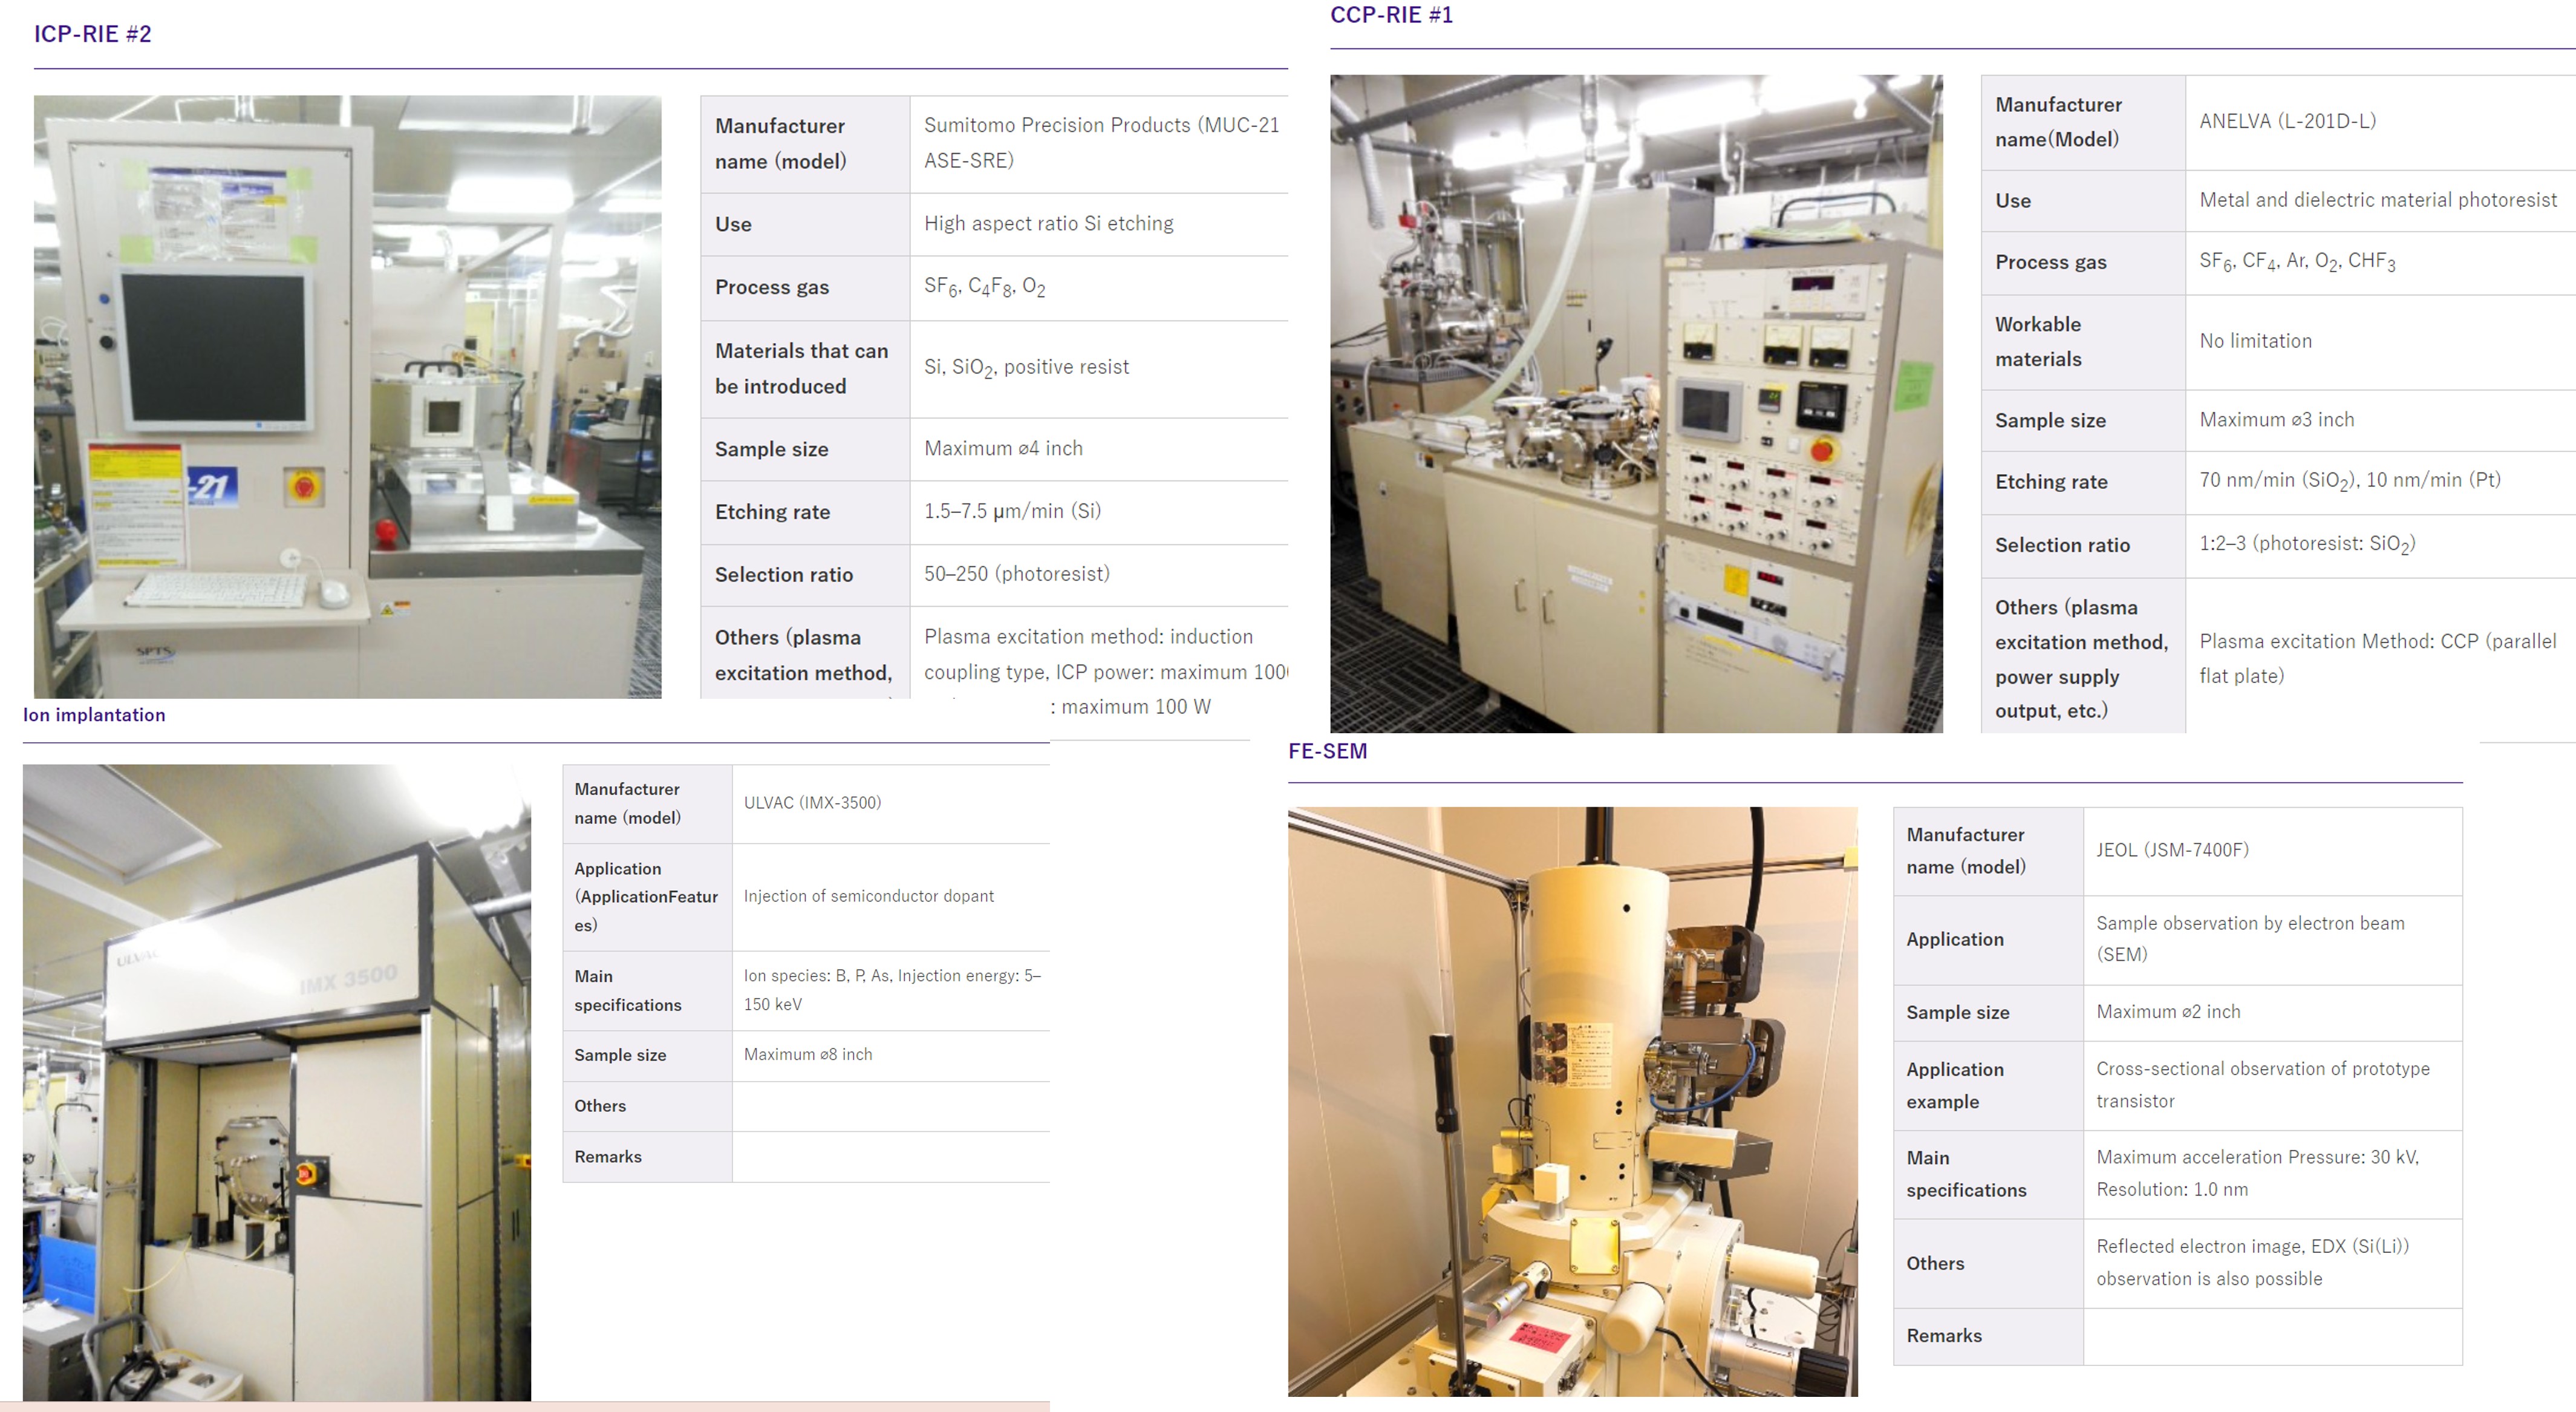Click the Metal and dielectric material photoresist cell
2576x1412 pixels.
pyautogui.click(x=2380, y=200)
